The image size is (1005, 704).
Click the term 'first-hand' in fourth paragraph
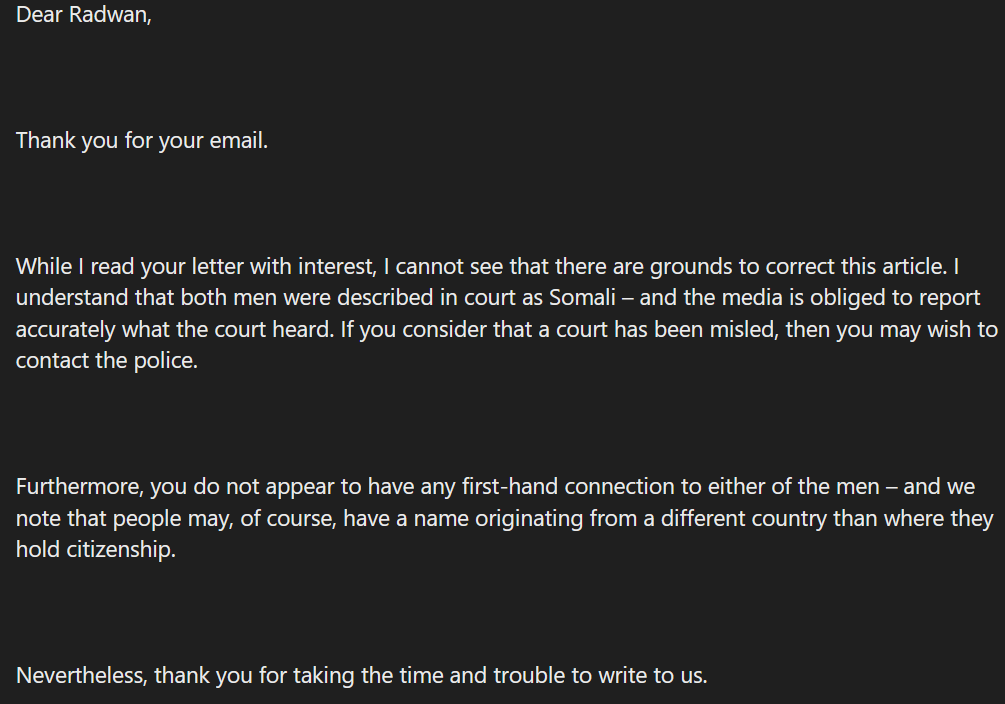(510, 487)
